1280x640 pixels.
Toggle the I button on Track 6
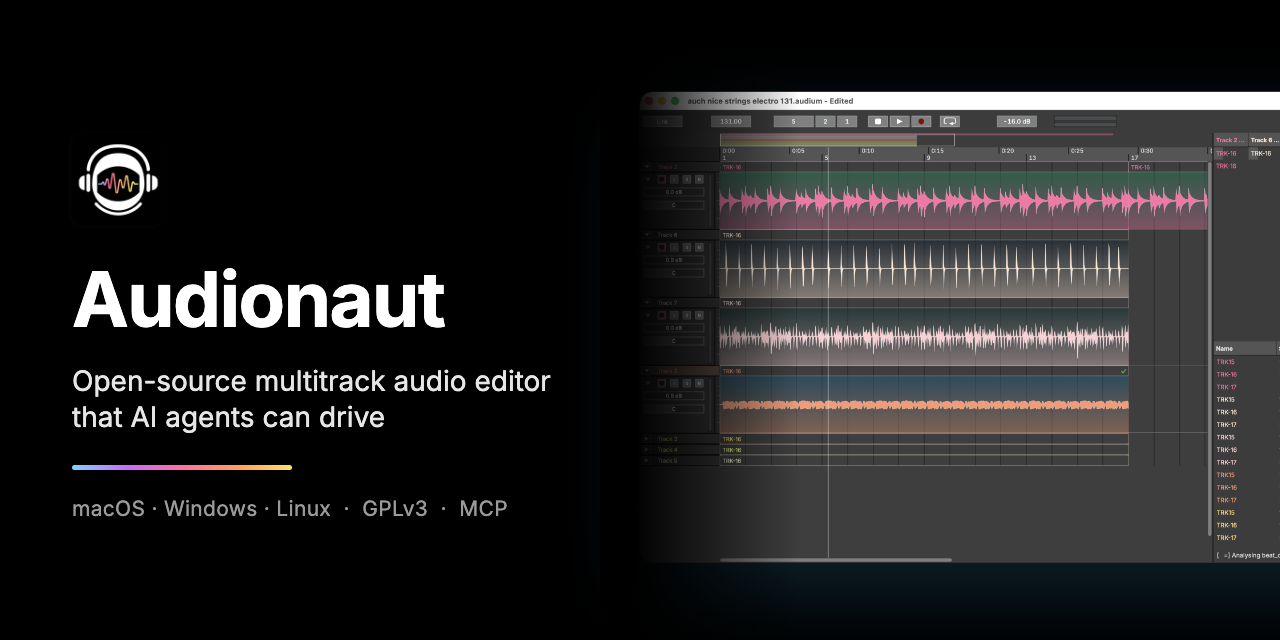click(x=674, y=247)
